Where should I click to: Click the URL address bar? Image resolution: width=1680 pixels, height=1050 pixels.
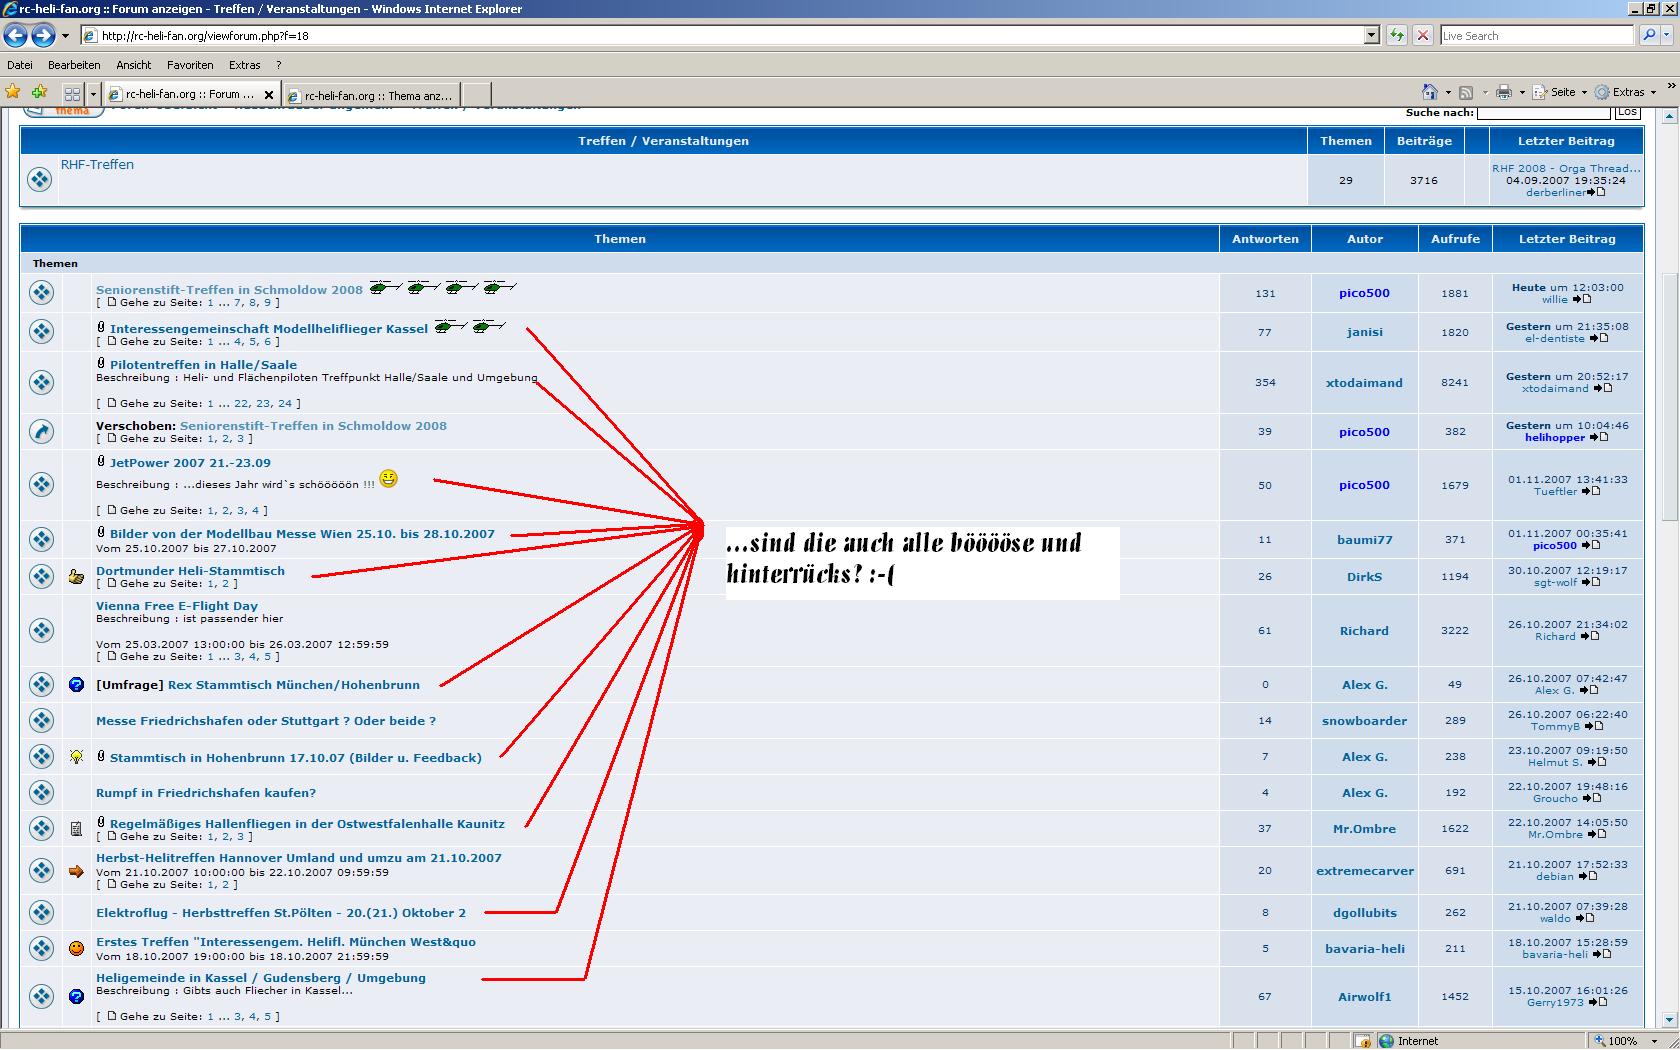[x=730, y=35]
